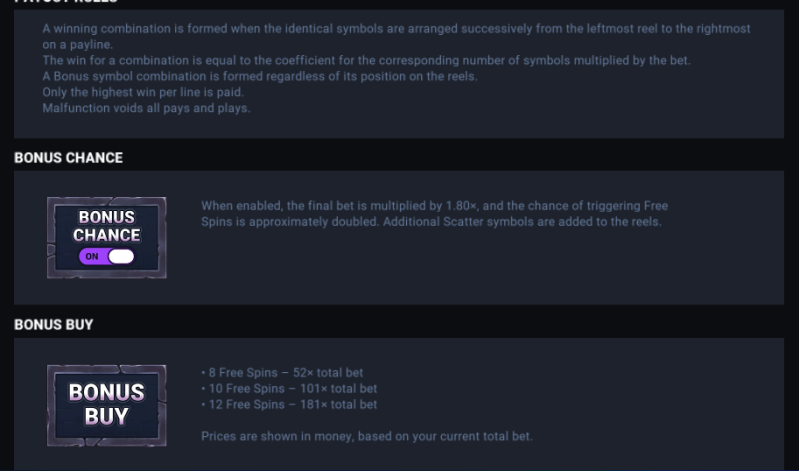The width and height of the screenshot is (799, 471).
Task: Click the 'win for a combination' coefficient rule
Action: point(366,61)
